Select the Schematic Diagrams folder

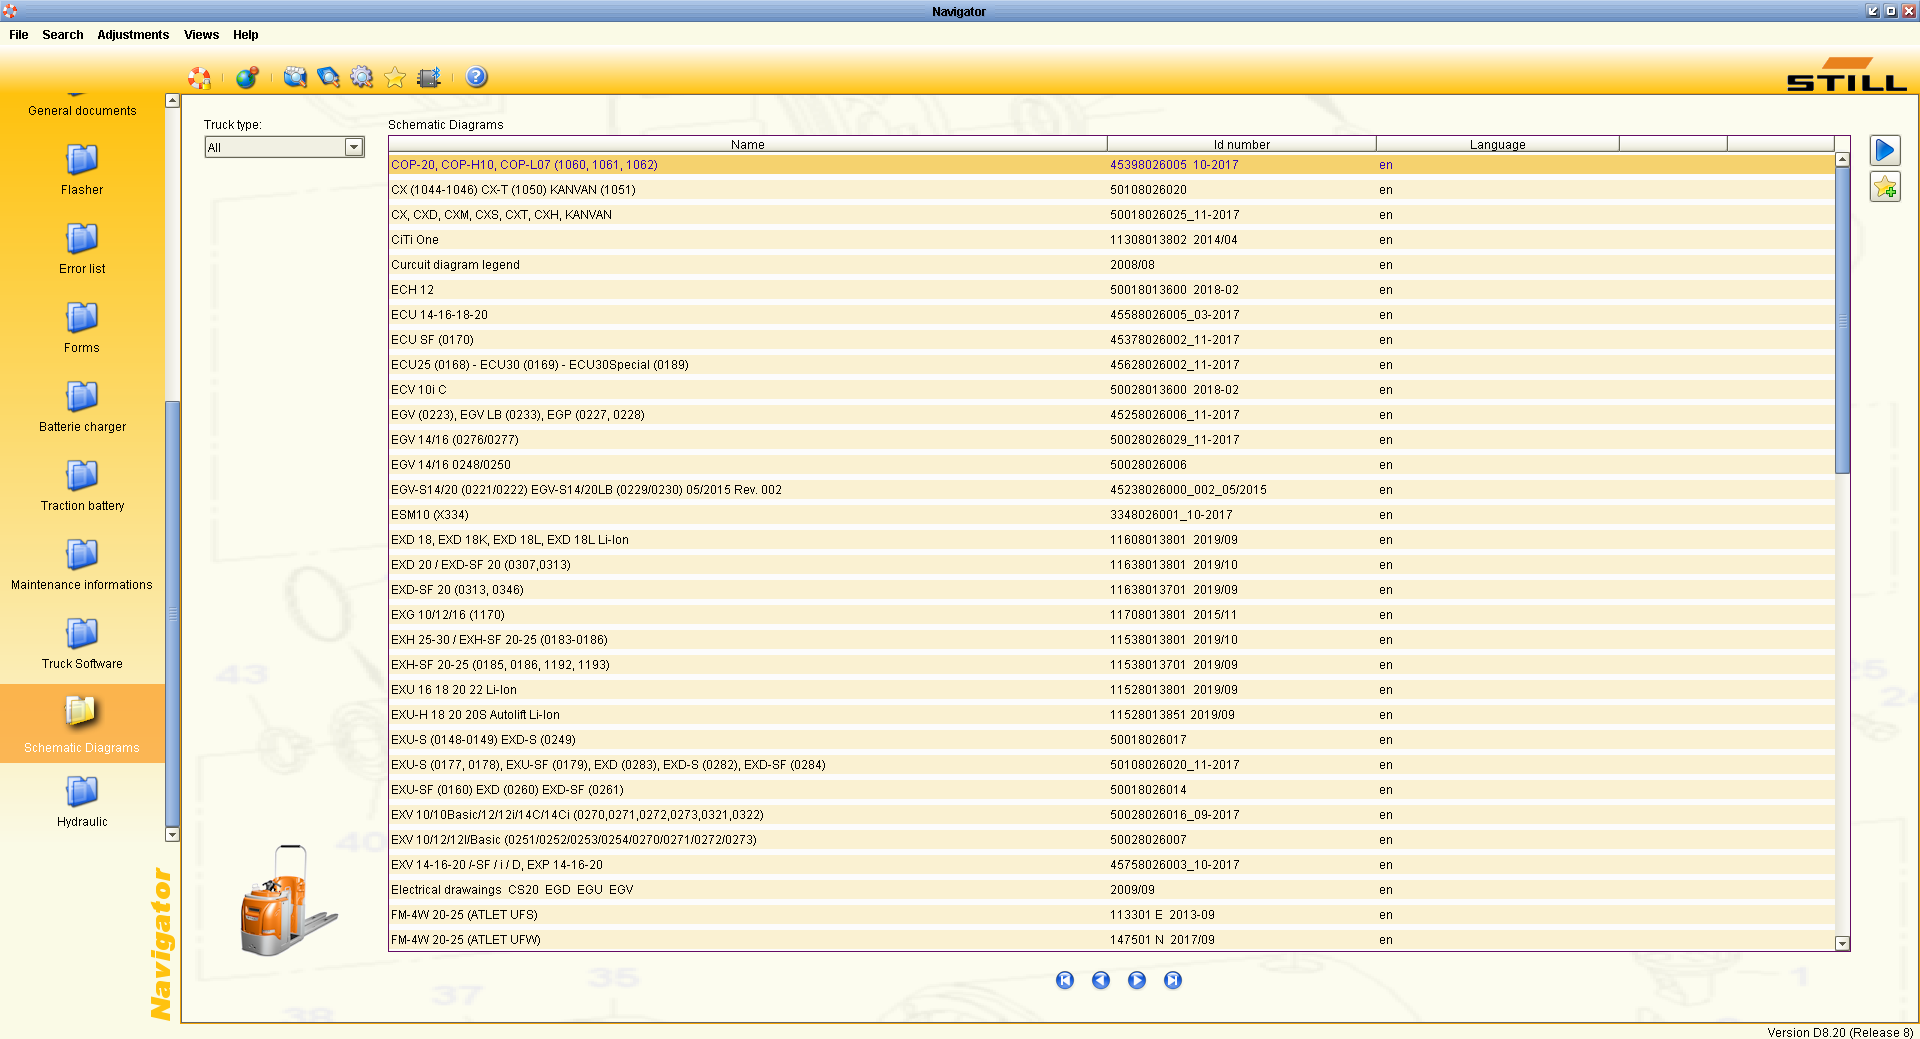[x=82, y=724]
